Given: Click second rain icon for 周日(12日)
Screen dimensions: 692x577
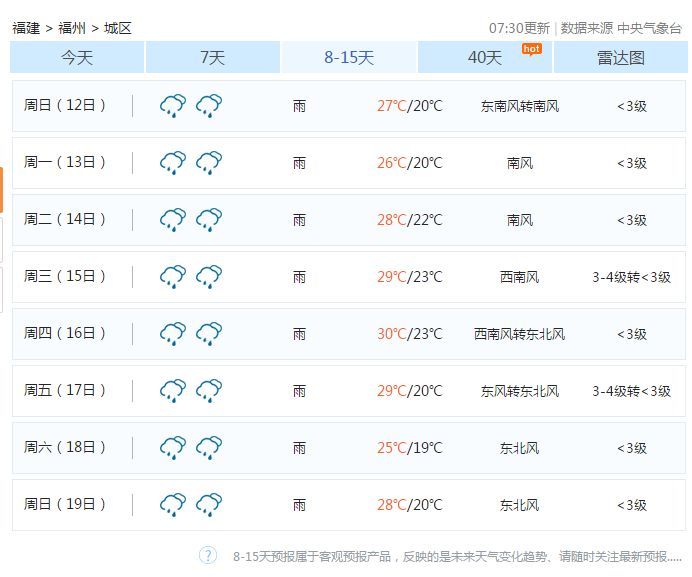Looking at the screenshot, I should pos(209,106).
